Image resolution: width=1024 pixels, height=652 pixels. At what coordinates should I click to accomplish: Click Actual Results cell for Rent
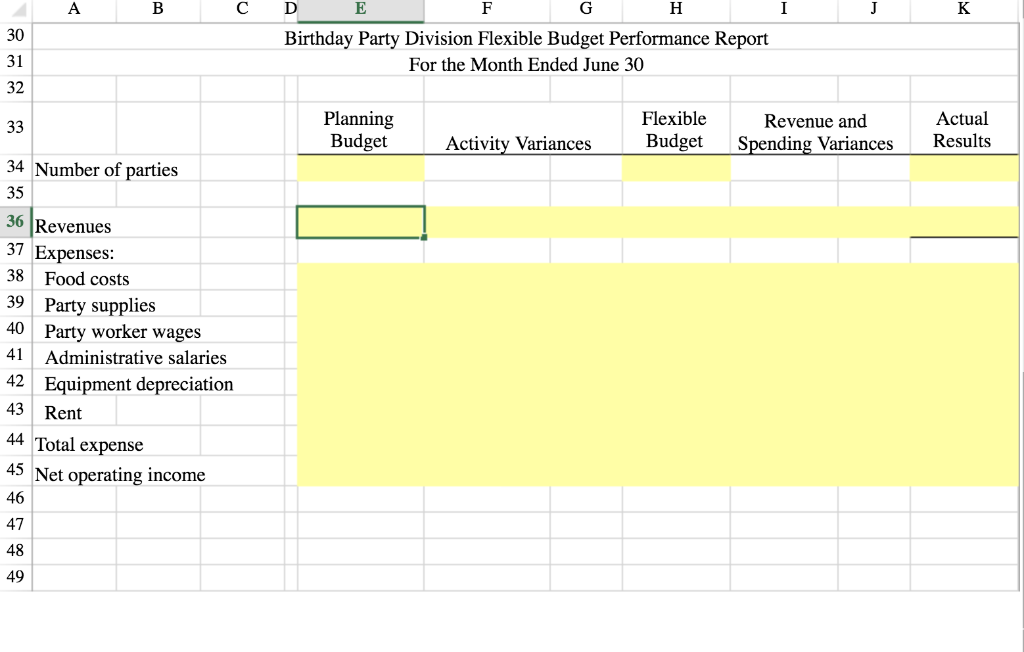(x=964, y=410)
